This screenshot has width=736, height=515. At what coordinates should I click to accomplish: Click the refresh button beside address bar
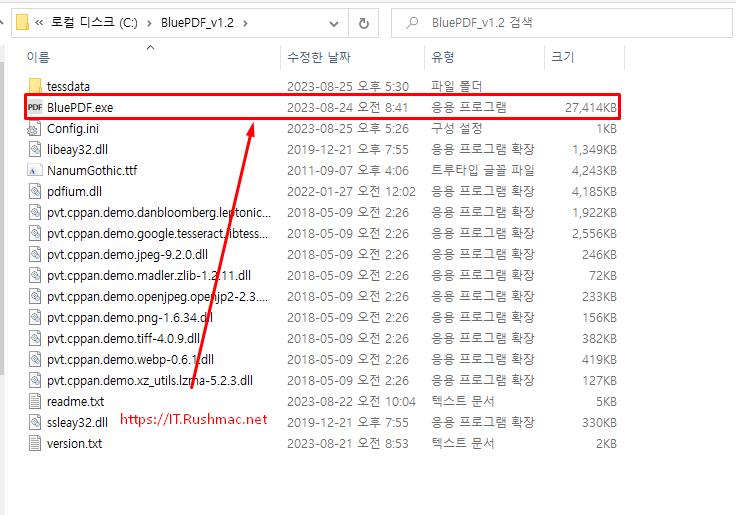[364, 23]
